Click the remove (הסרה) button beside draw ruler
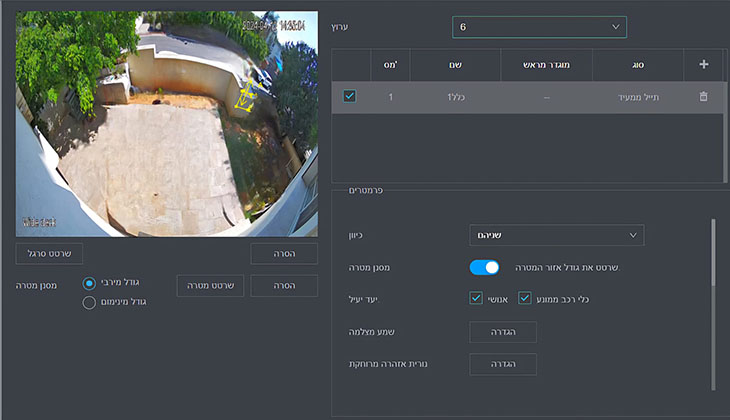 coord(284,254)
